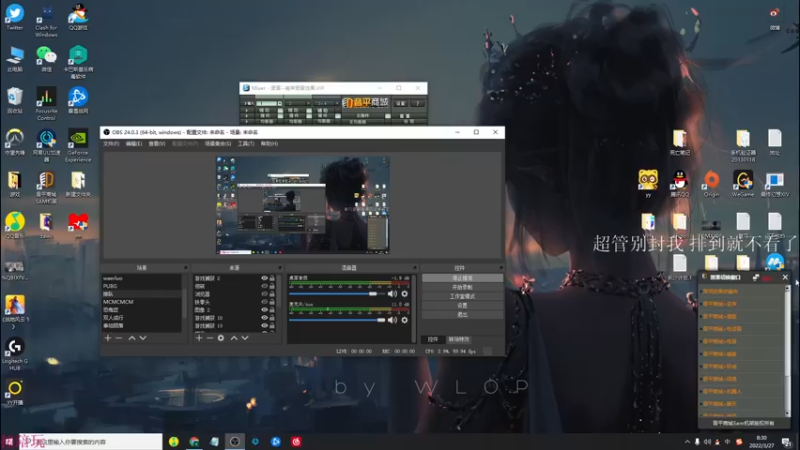Select the MCMCMCM scene
This screenshot has height=450, width=800.
(x=142, y=302)
